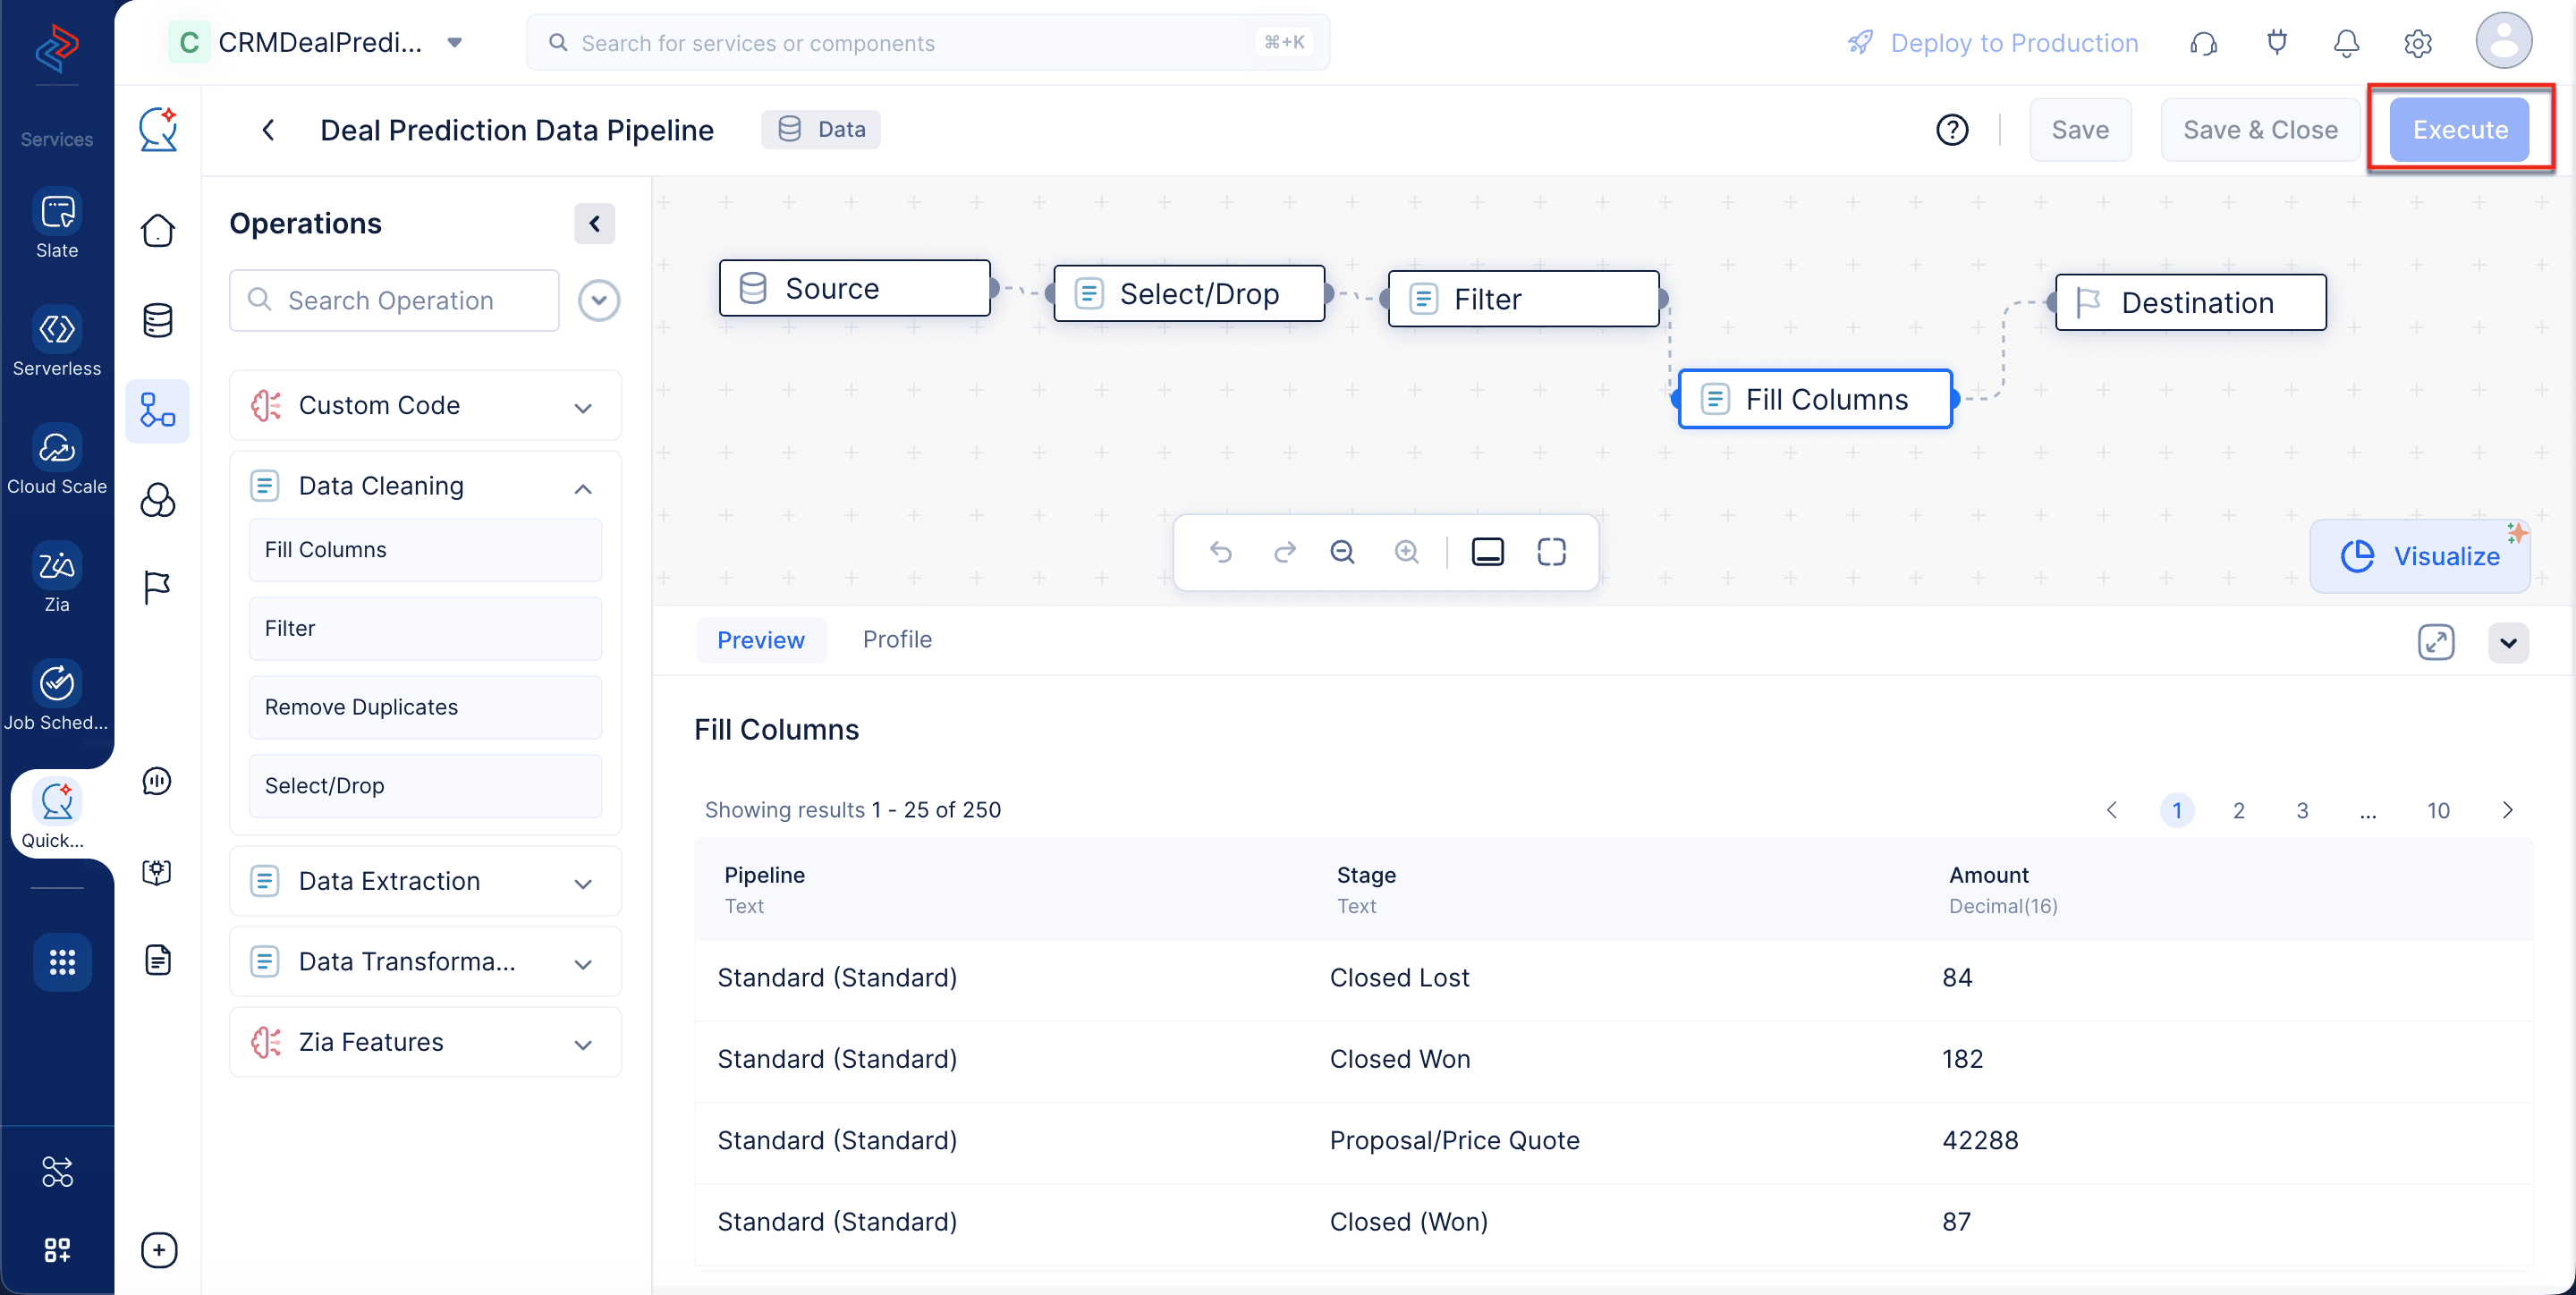The height and width of the screenshot is (1295, 2576).
Task: Open the all services grid icon
Action: (62, 962)
